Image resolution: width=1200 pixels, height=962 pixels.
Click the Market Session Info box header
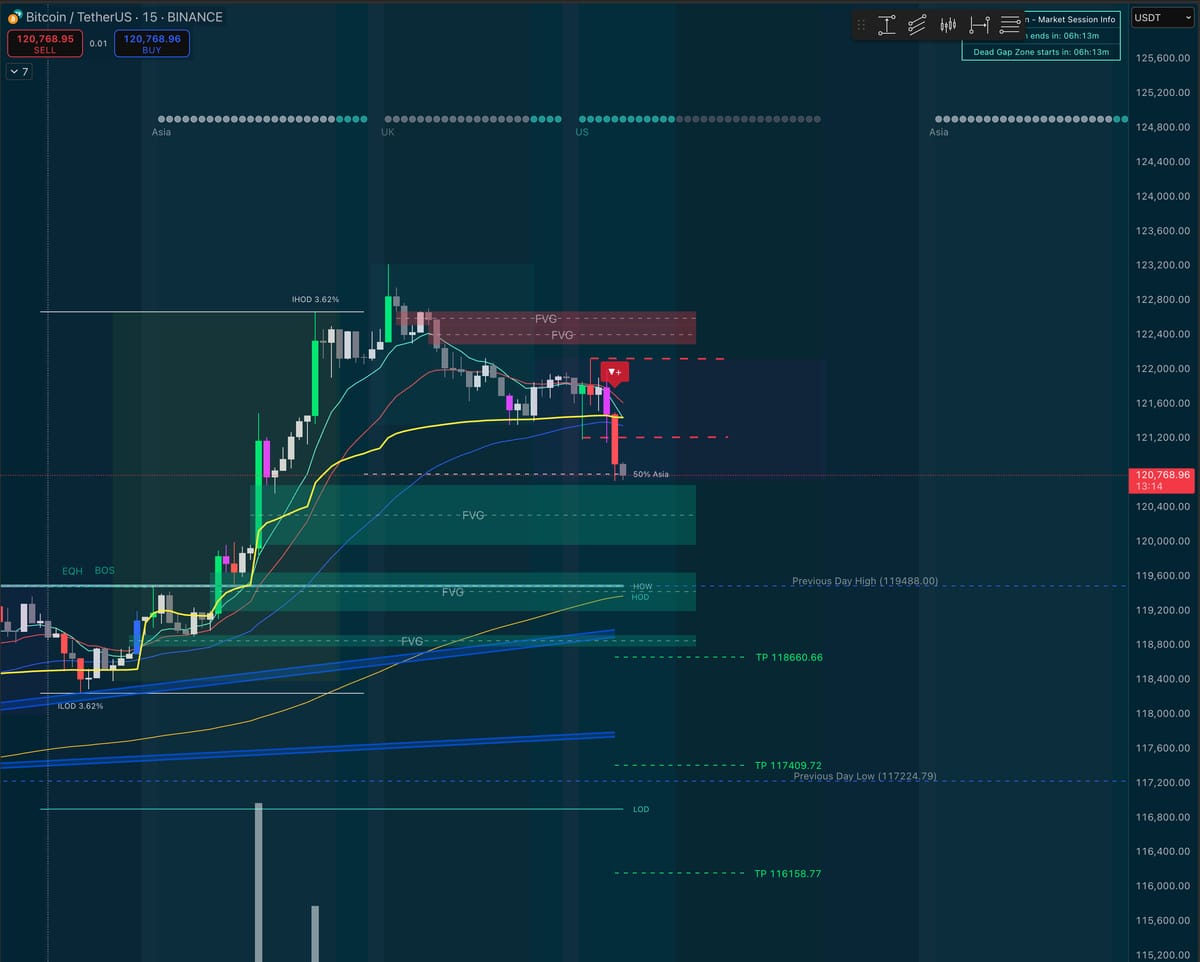coord(1070,19)
